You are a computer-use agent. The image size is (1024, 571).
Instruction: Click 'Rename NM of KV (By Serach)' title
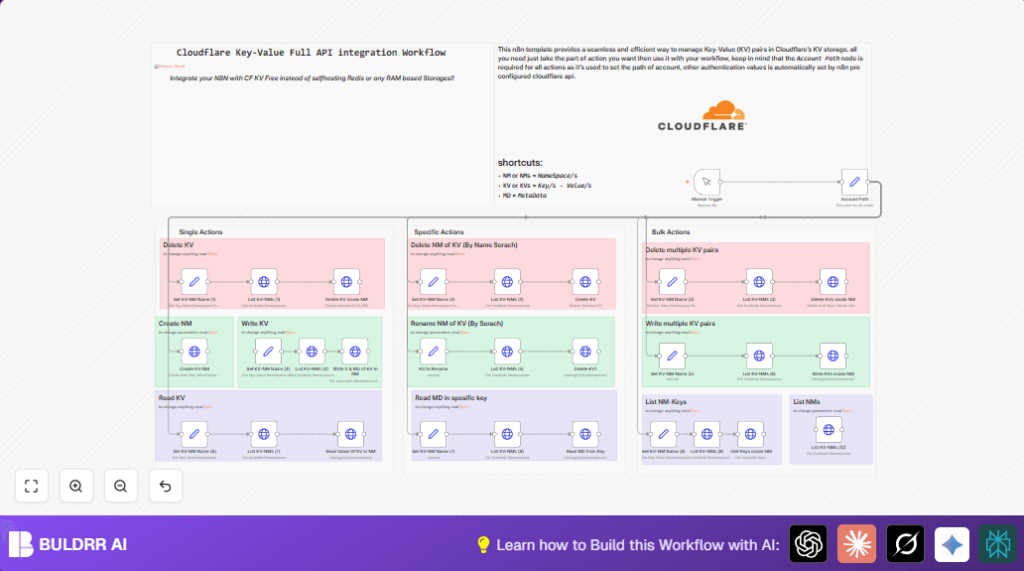point(457,323)
